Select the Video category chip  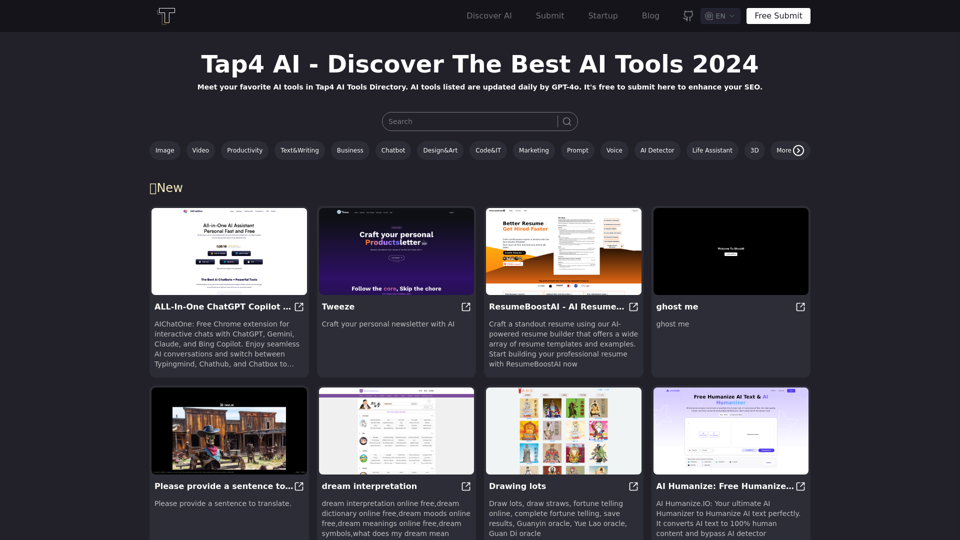[x=200, y=151]
